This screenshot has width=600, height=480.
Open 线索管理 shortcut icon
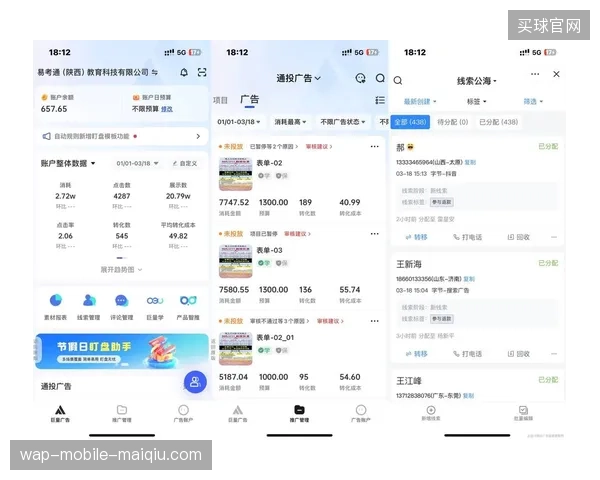pos(89,300)
